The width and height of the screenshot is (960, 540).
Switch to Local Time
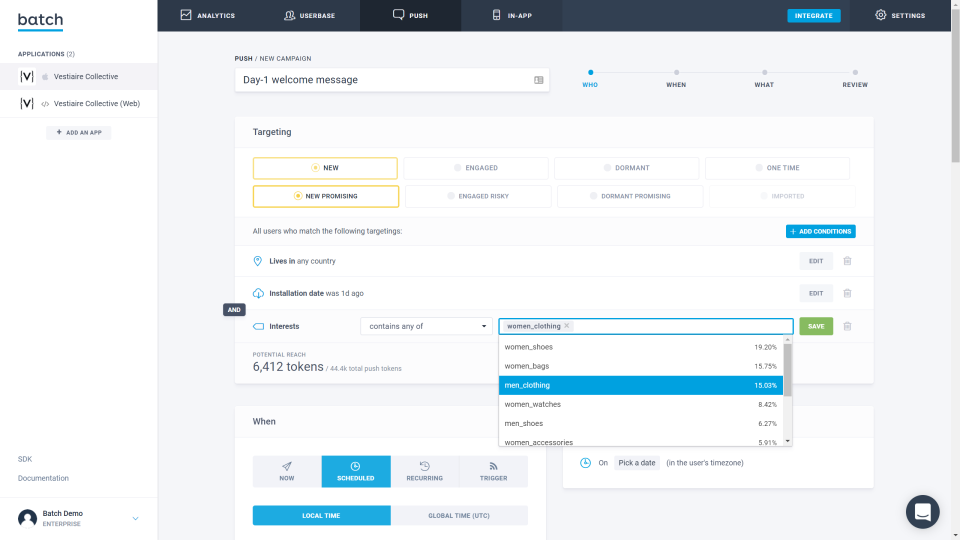pyautogui.click(x=321, y=516)
